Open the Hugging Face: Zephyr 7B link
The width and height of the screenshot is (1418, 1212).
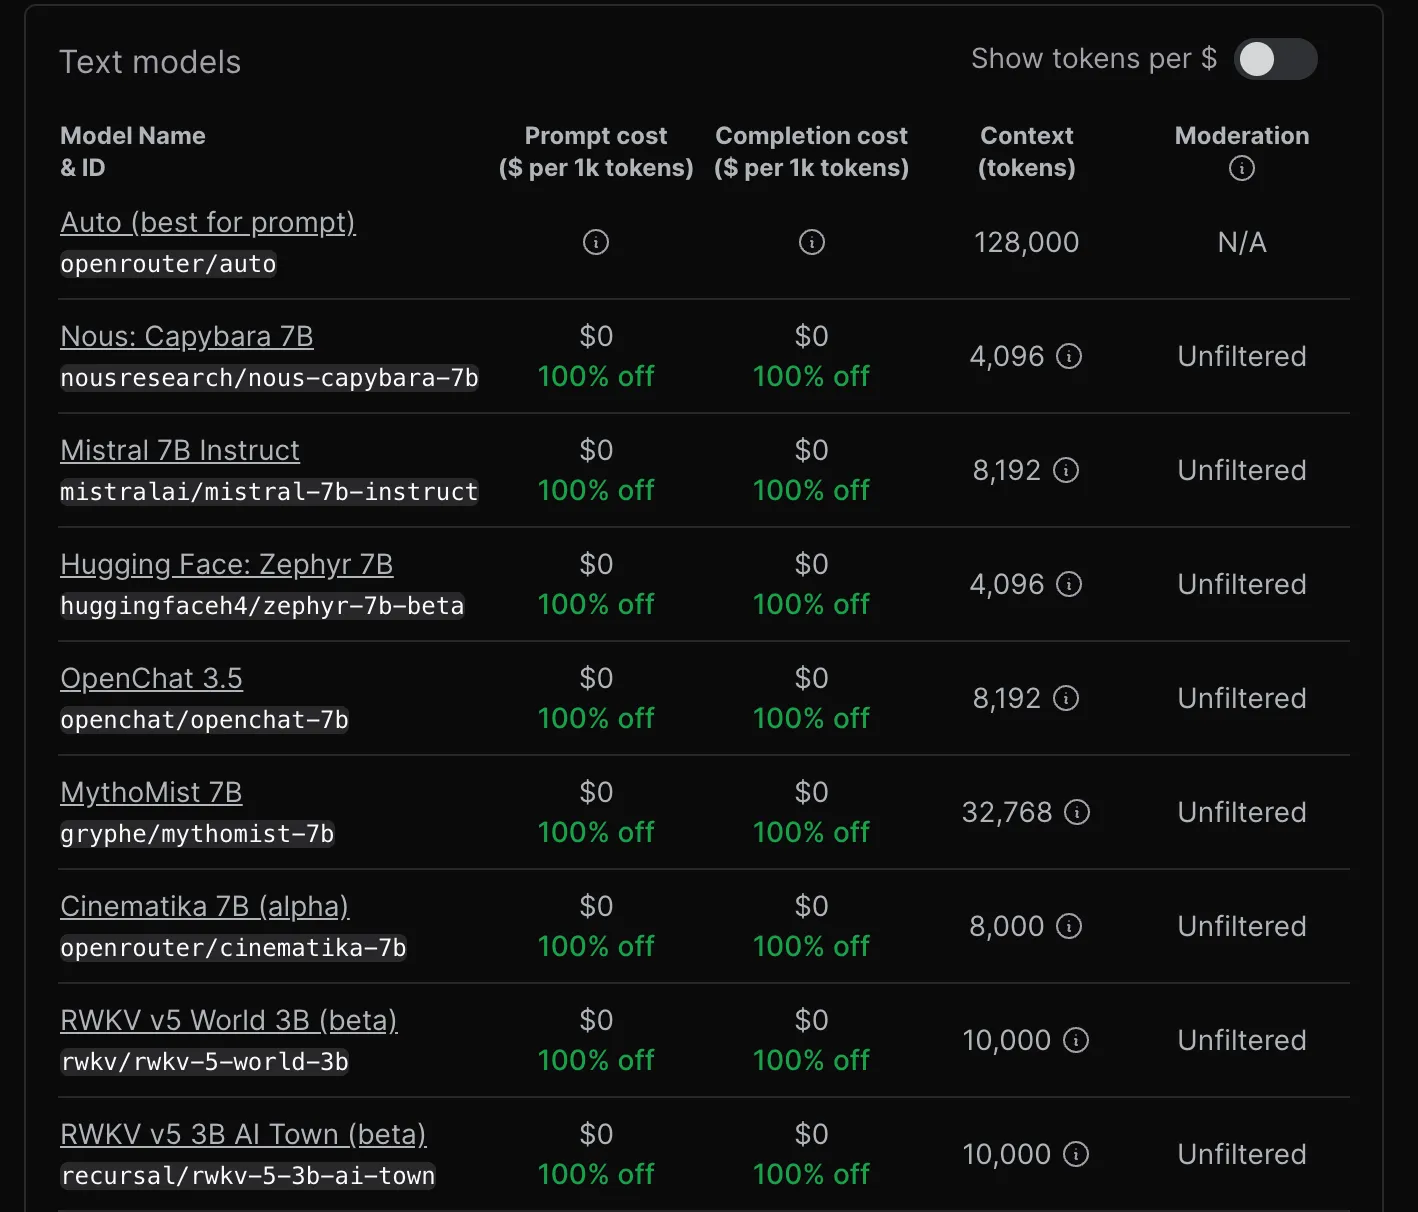227,564
